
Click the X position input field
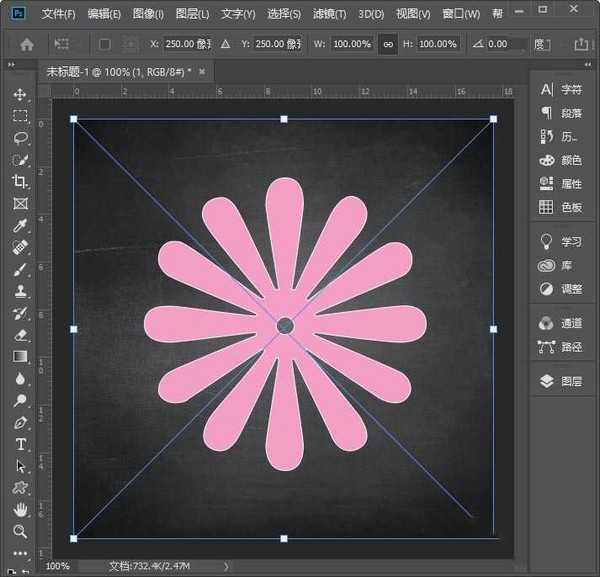tap(190, 45)
